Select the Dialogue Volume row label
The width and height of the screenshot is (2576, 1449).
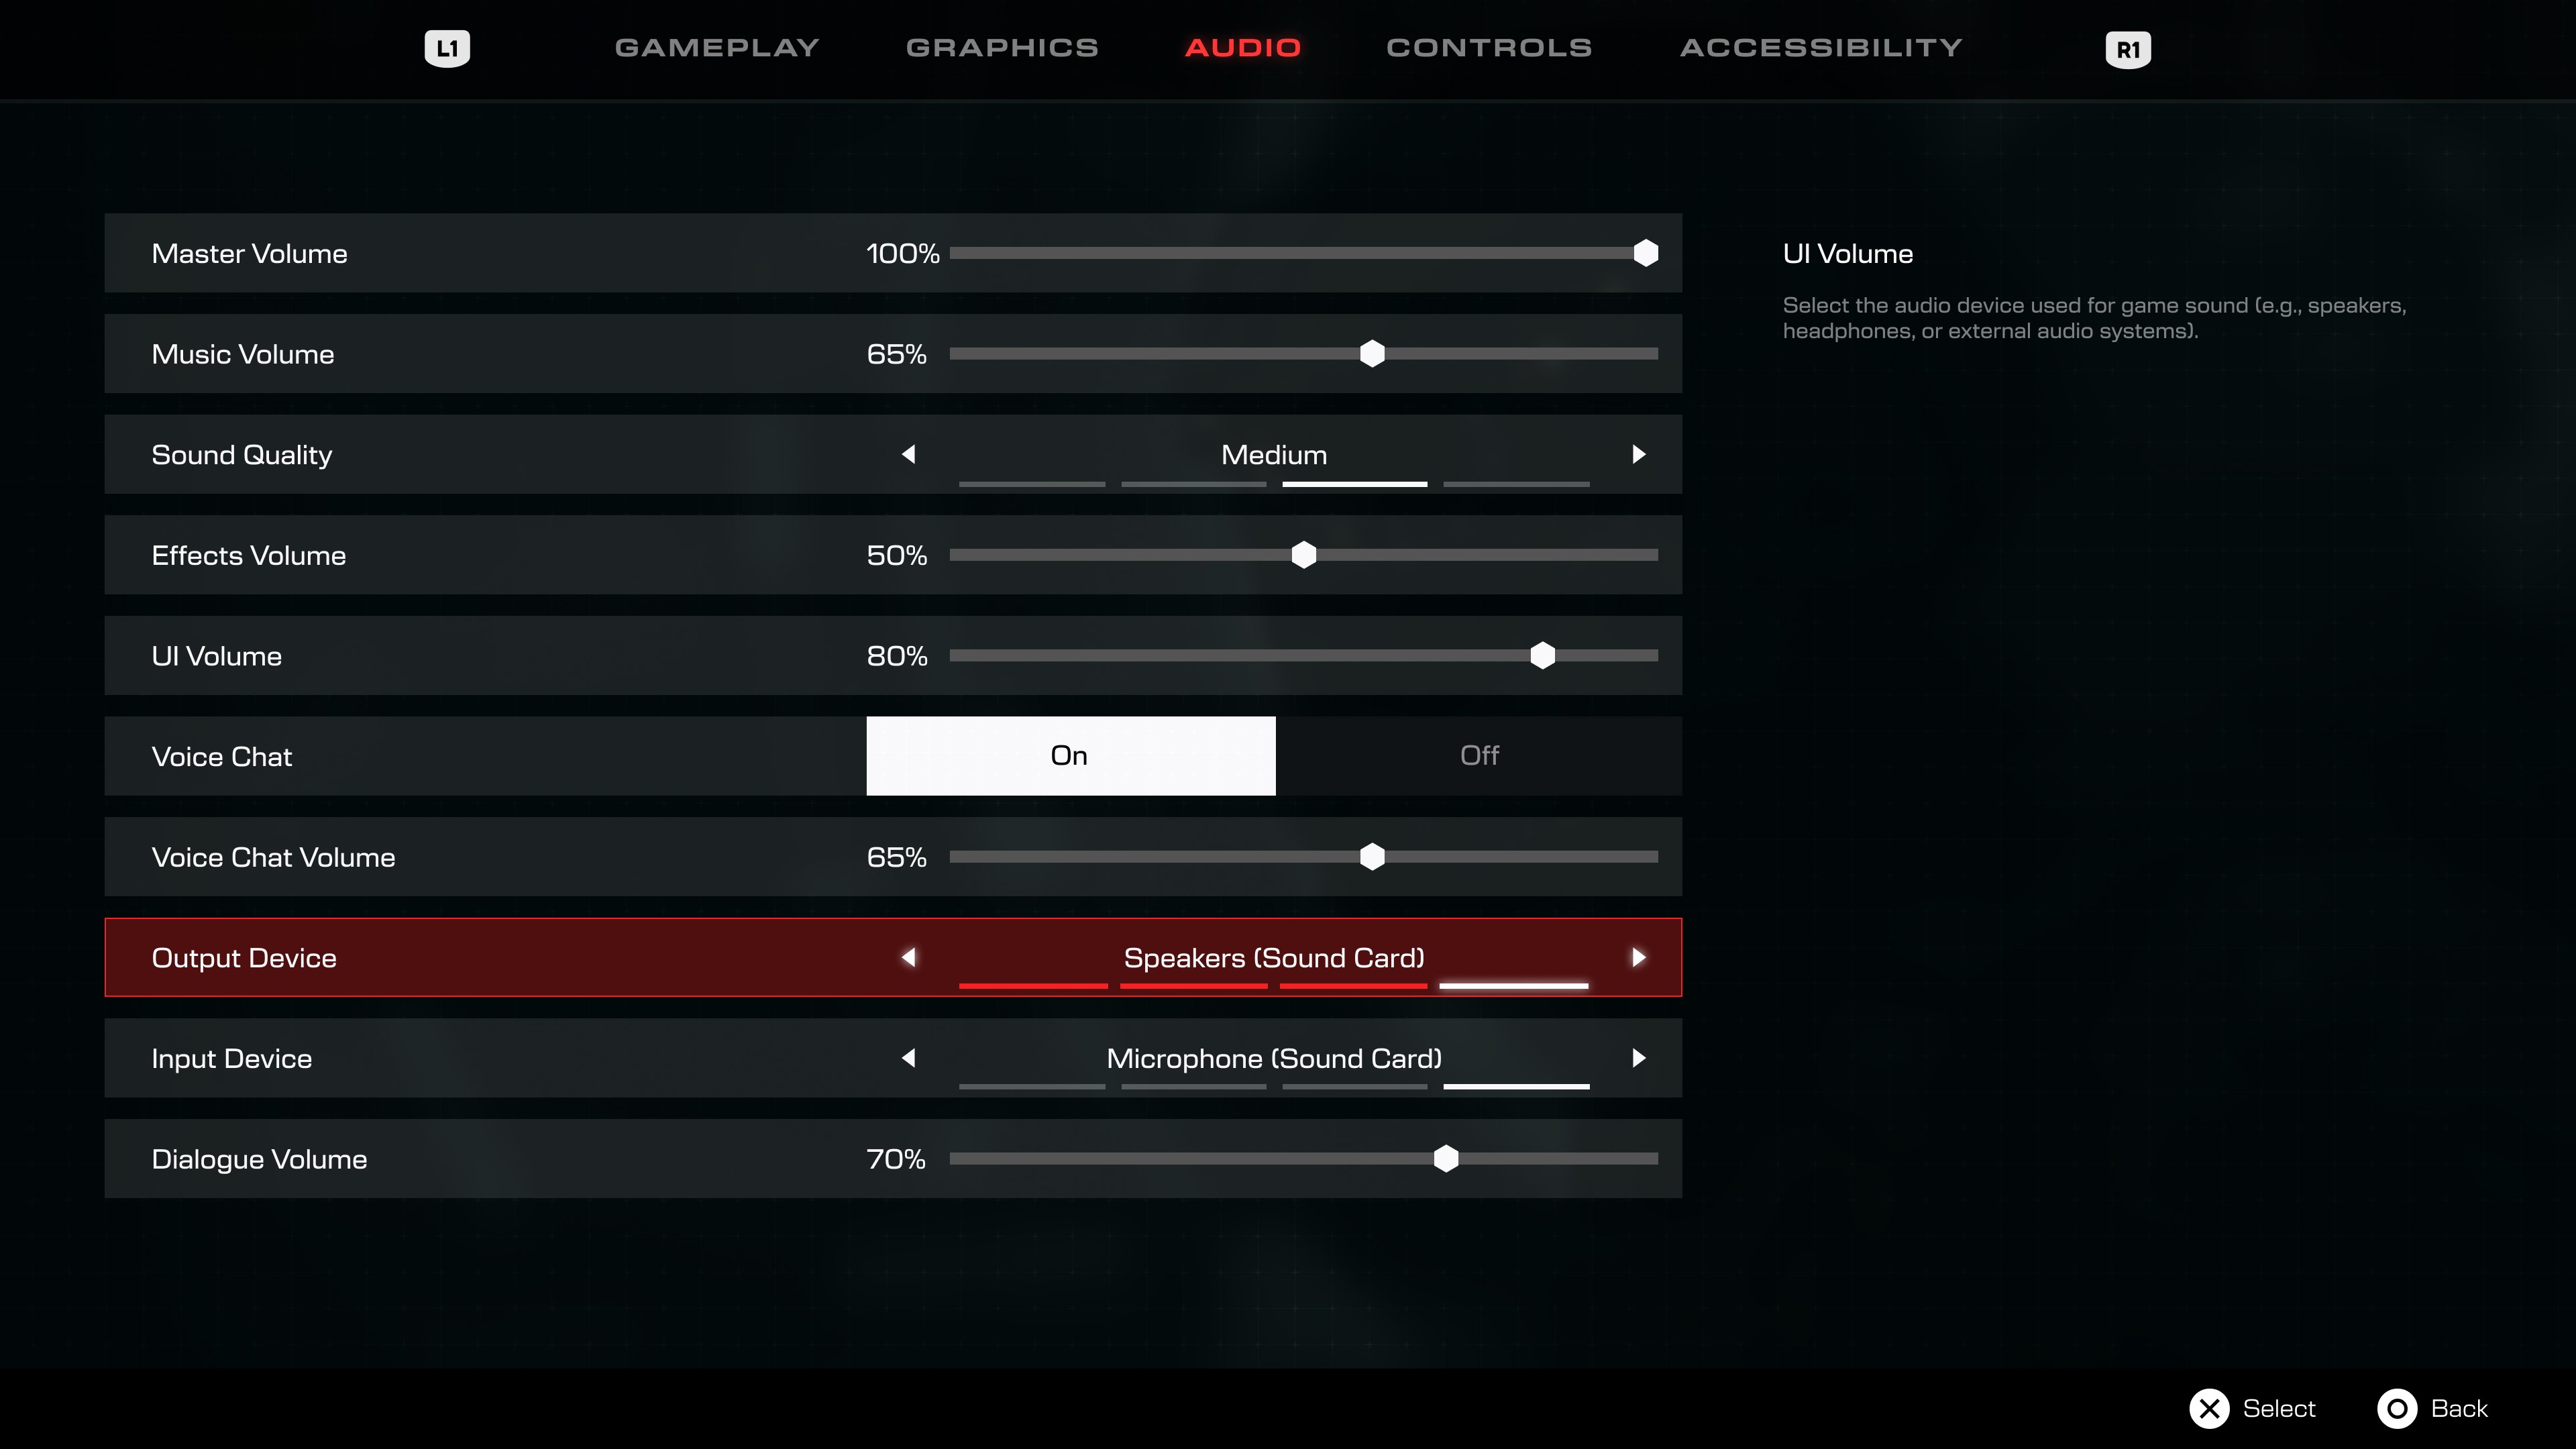point(259,1159)
